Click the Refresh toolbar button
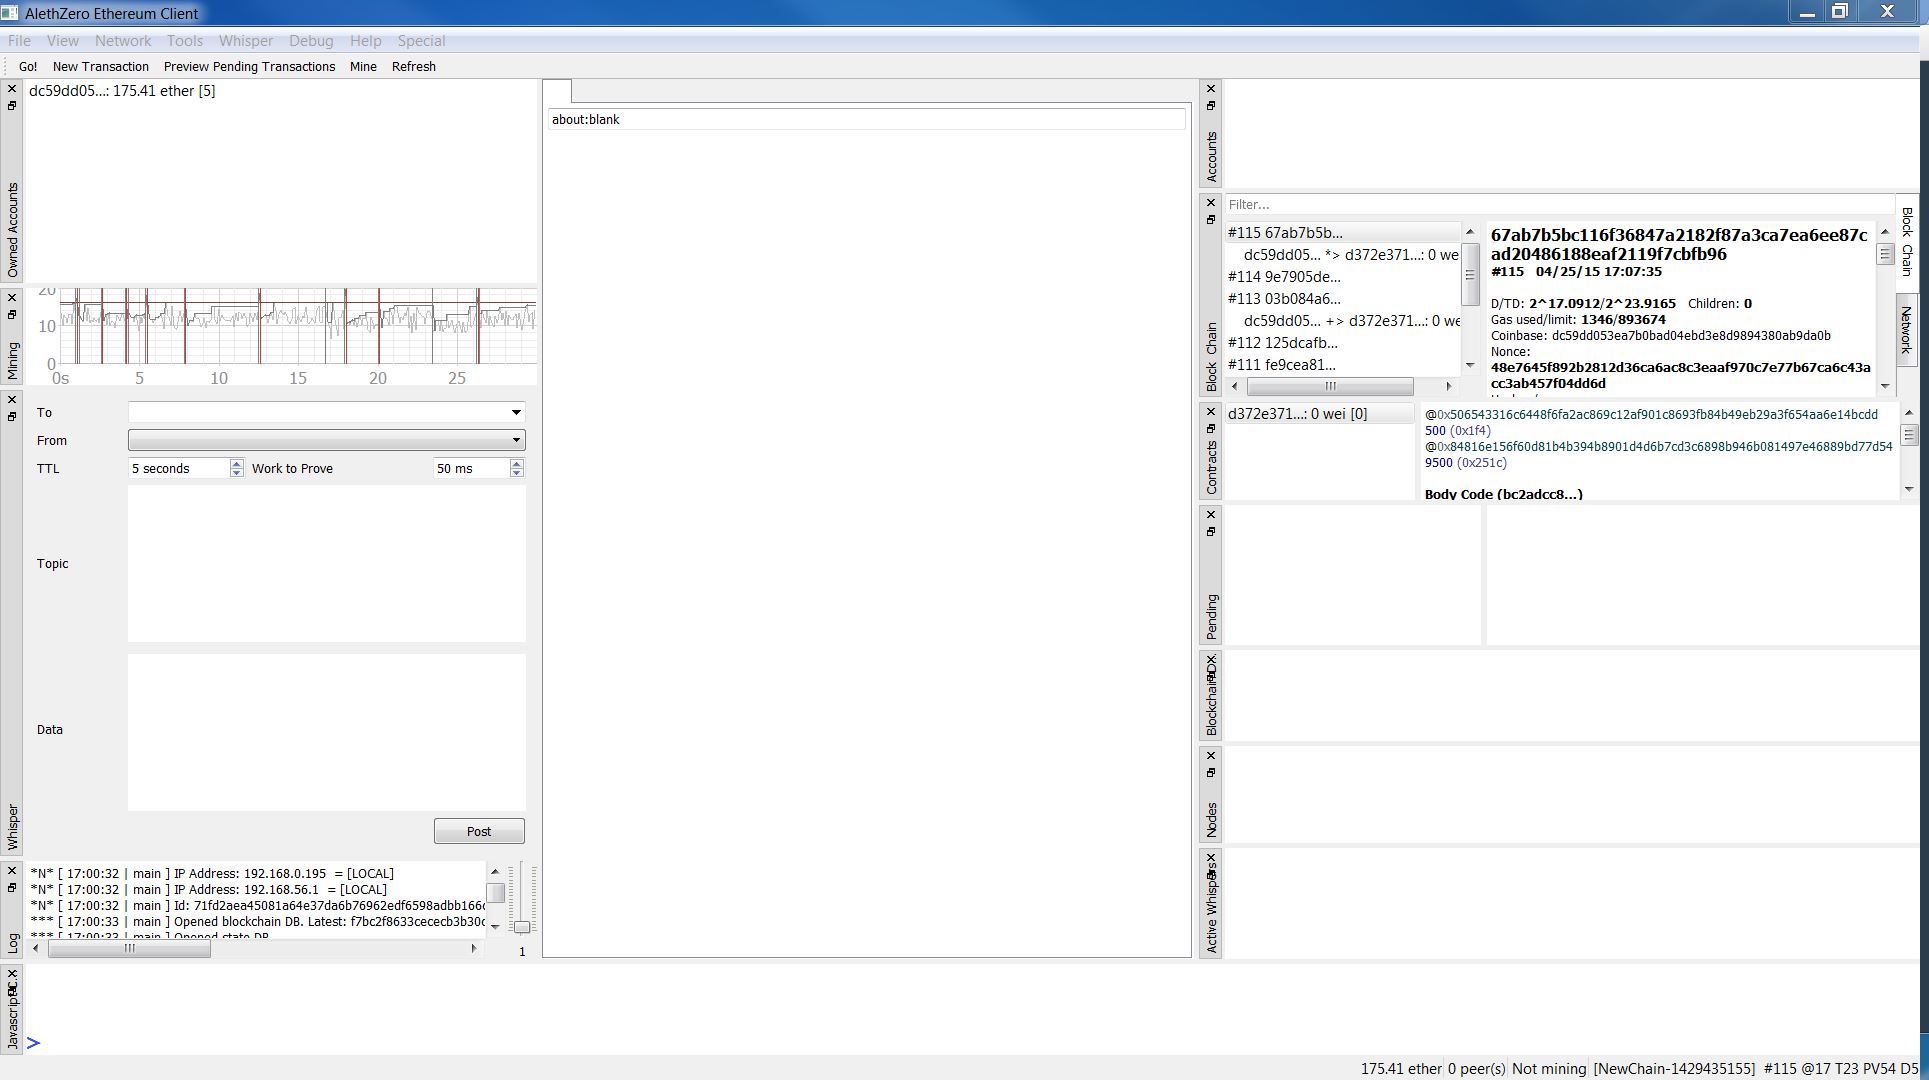This screenshot has width=1929, height=1080. point(414,67)
